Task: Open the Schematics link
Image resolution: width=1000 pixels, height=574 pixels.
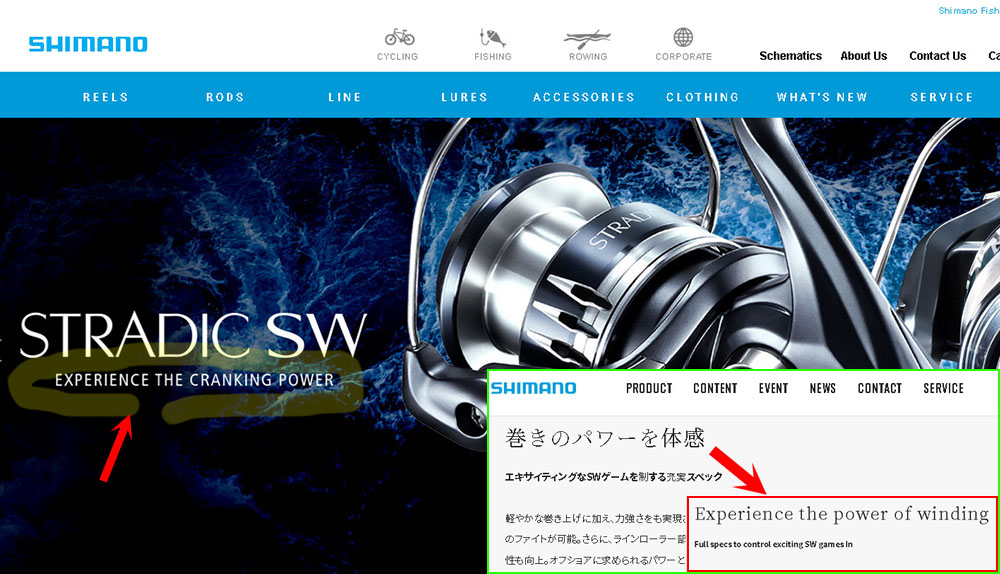Action: coord(790,56)
